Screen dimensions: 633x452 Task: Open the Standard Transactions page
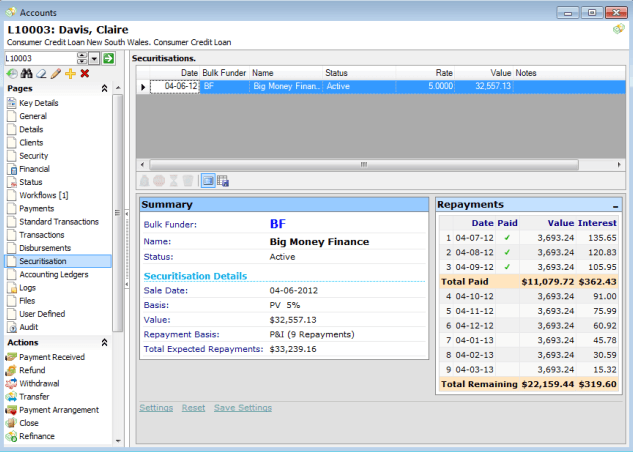click(59, 222)
